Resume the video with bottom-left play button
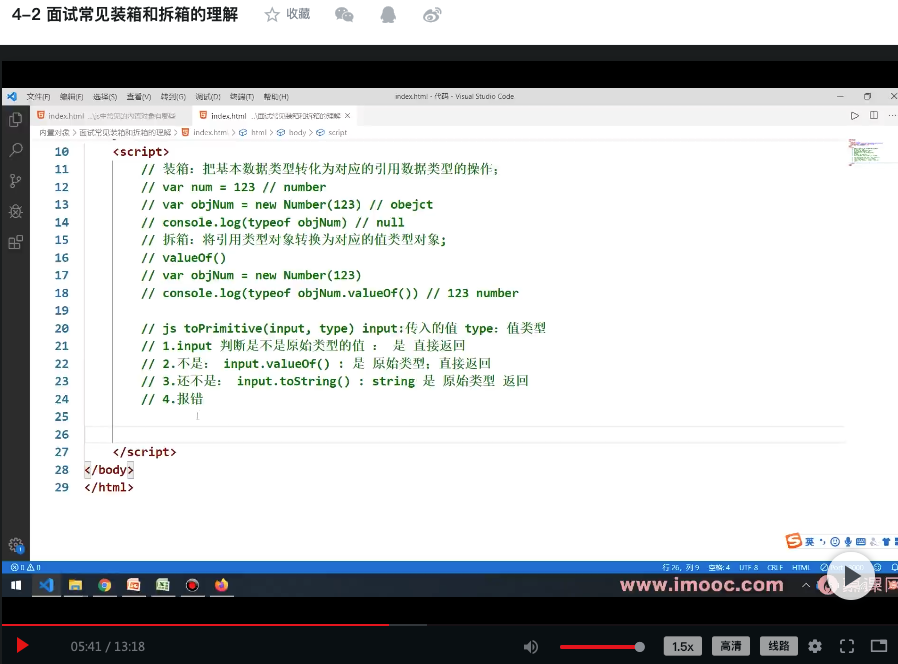 pyautogui.click(x=22, y=646)
